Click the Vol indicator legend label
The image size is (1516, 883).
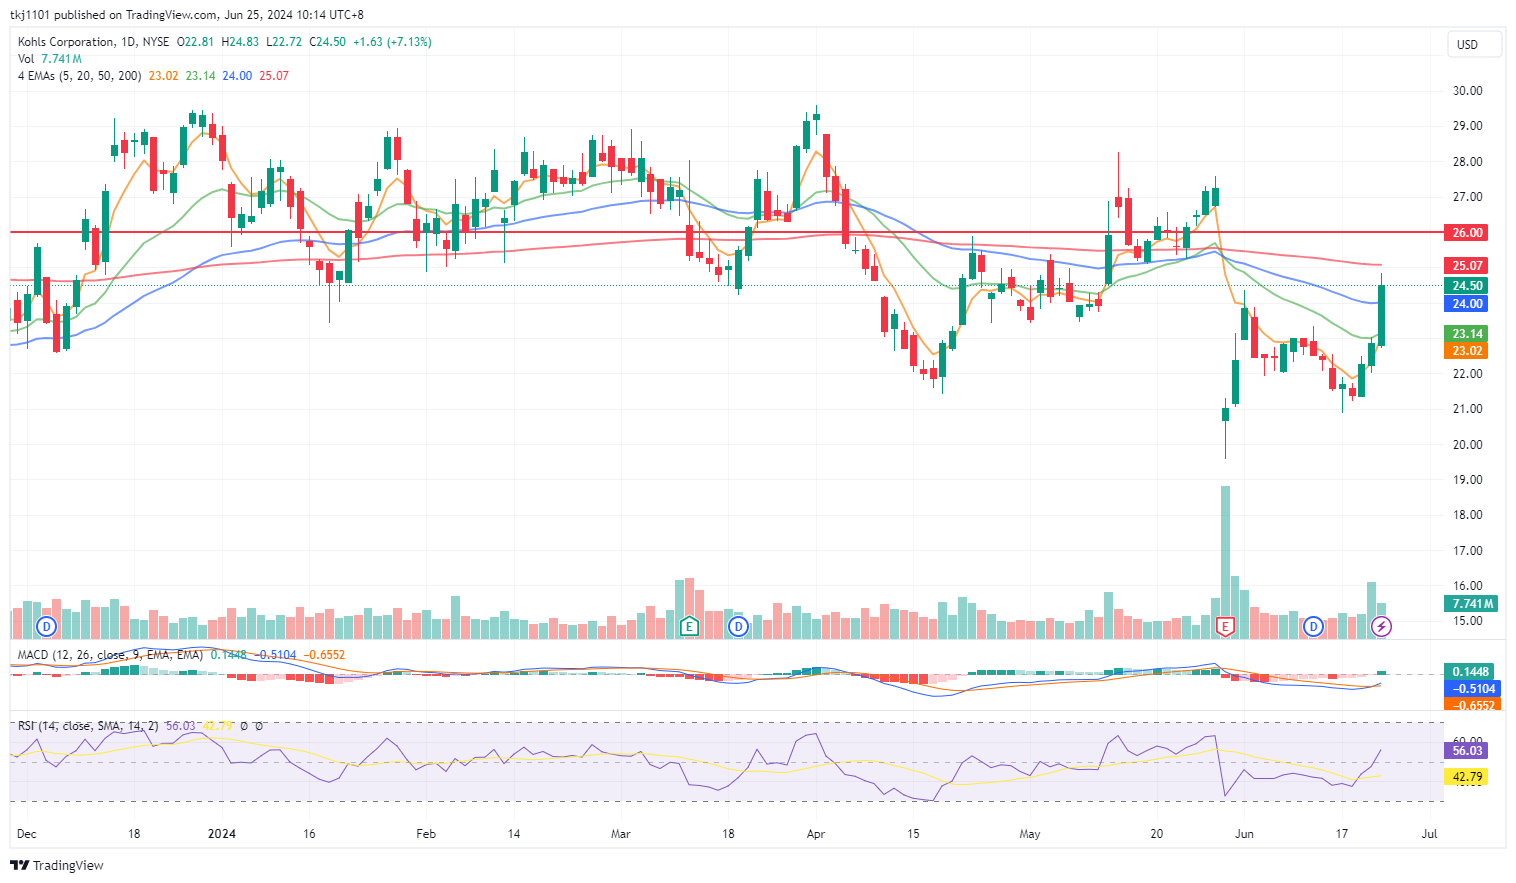pos(26,59)
